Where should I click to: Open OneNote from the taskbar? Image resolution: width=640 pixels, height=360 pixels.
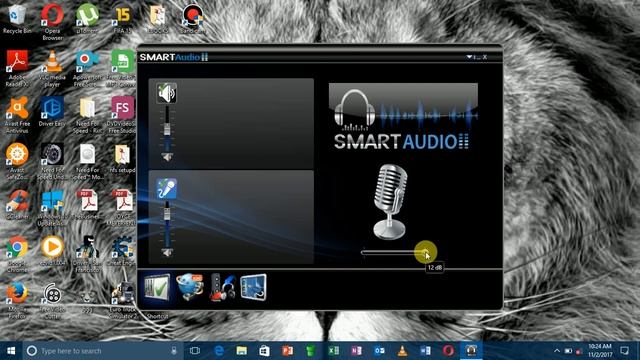(x=356, y=351)
